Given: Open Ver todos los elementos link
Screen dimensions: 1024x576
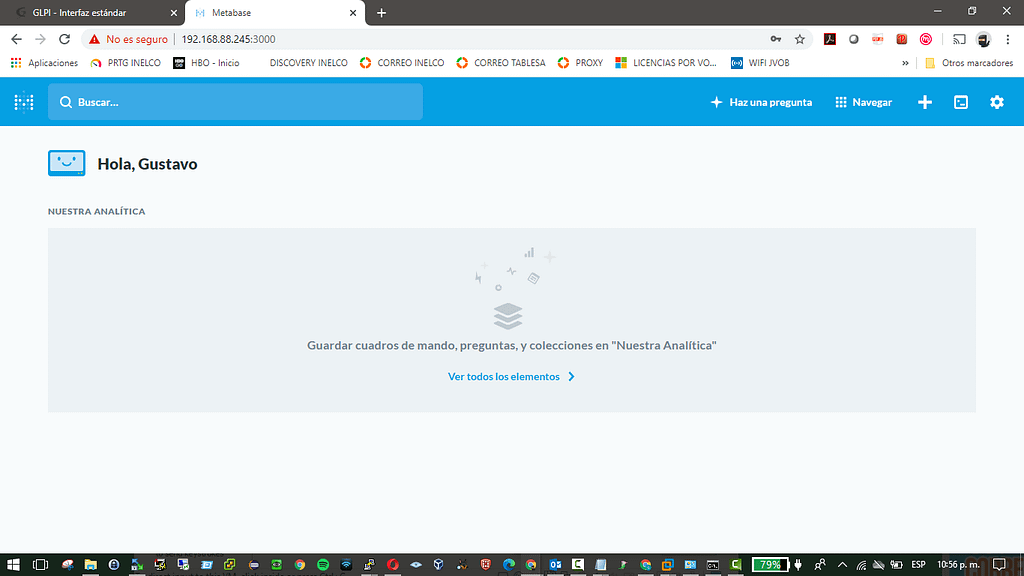Looking at the screenshot, I should pyautogui.click(x=511, y=376).
